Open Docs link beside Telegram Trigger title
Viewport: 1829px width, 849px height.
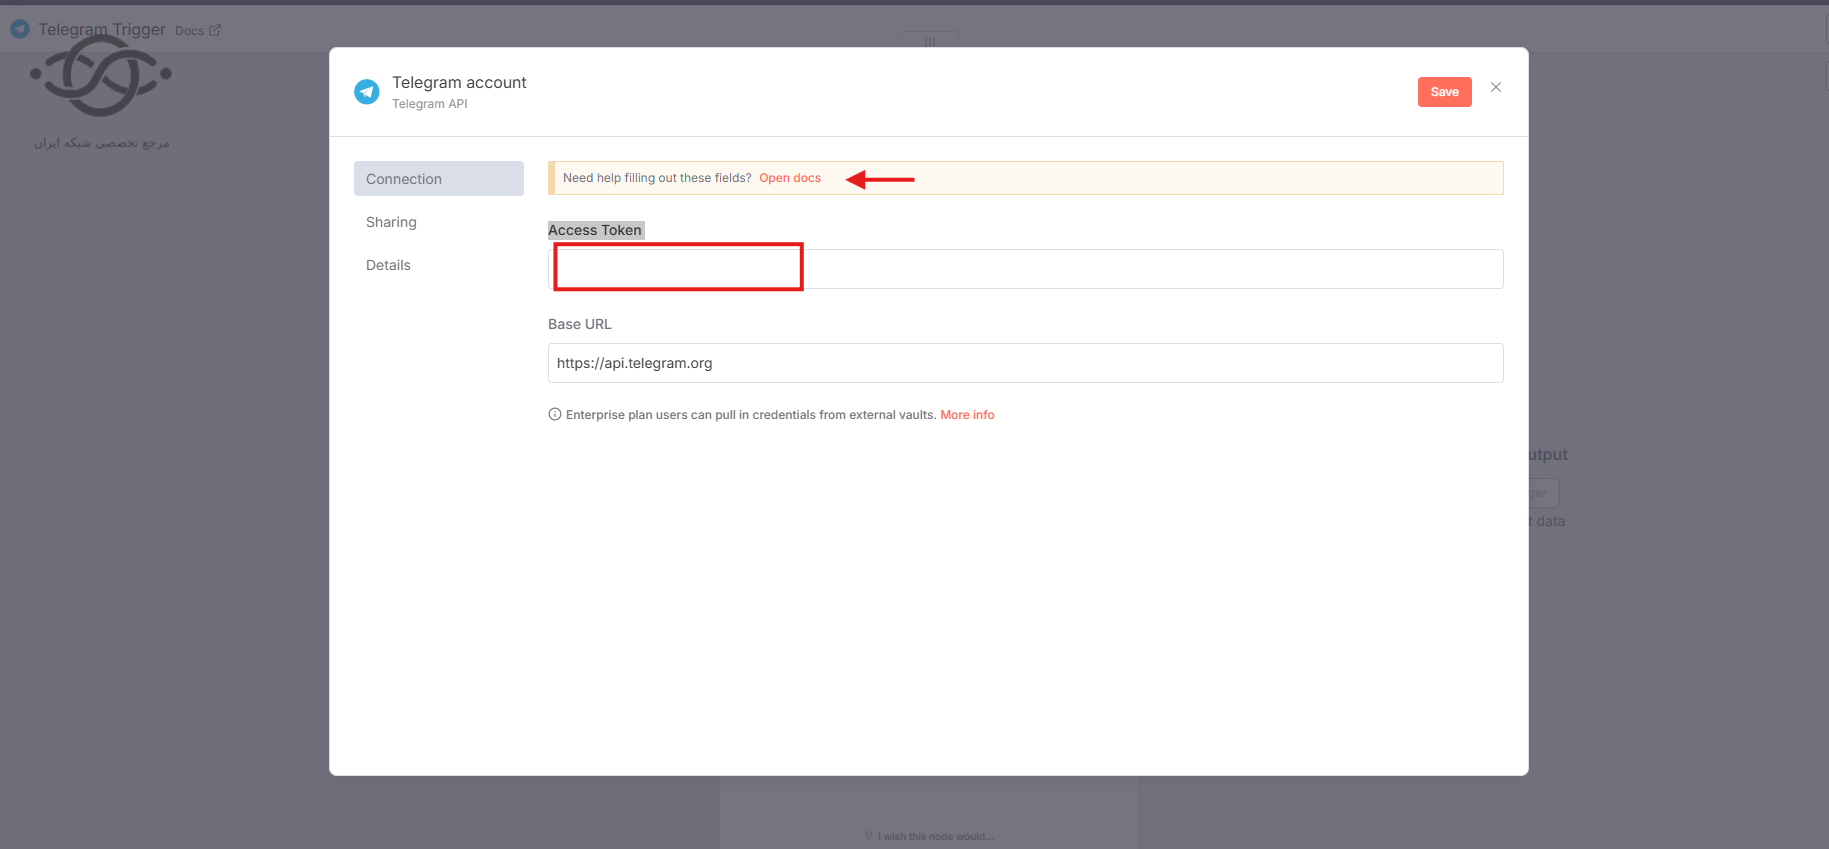(x=197, y=31)
